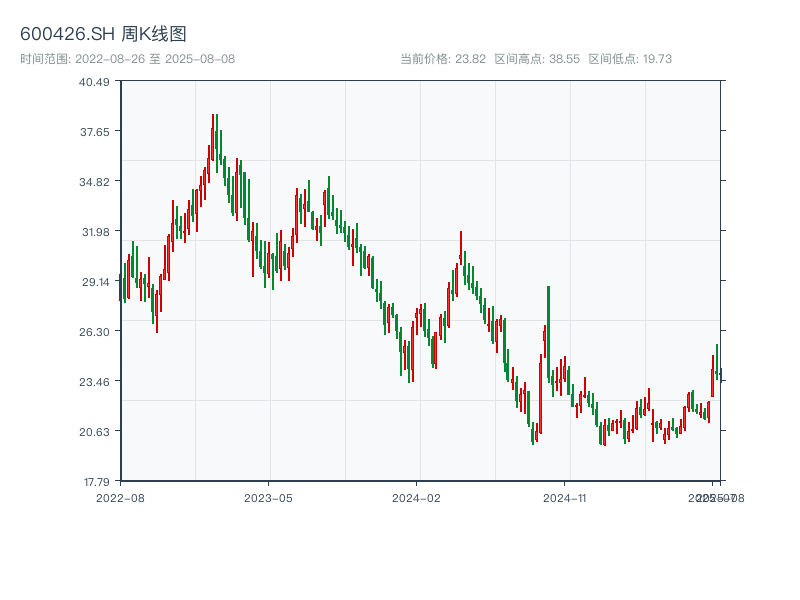The height and width of the screenshot is (600, 800).
Task: Click the interval low 区间低点: 19.73
Action: point(630,59)
